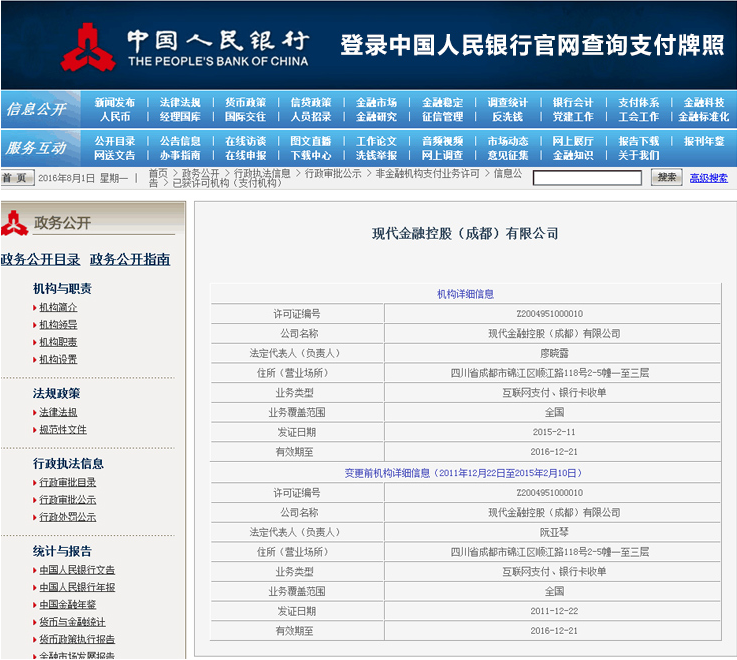The image size is (737, 660).
Task: Click the small red logo beside 政务公开
Action: tap(15, 223)
